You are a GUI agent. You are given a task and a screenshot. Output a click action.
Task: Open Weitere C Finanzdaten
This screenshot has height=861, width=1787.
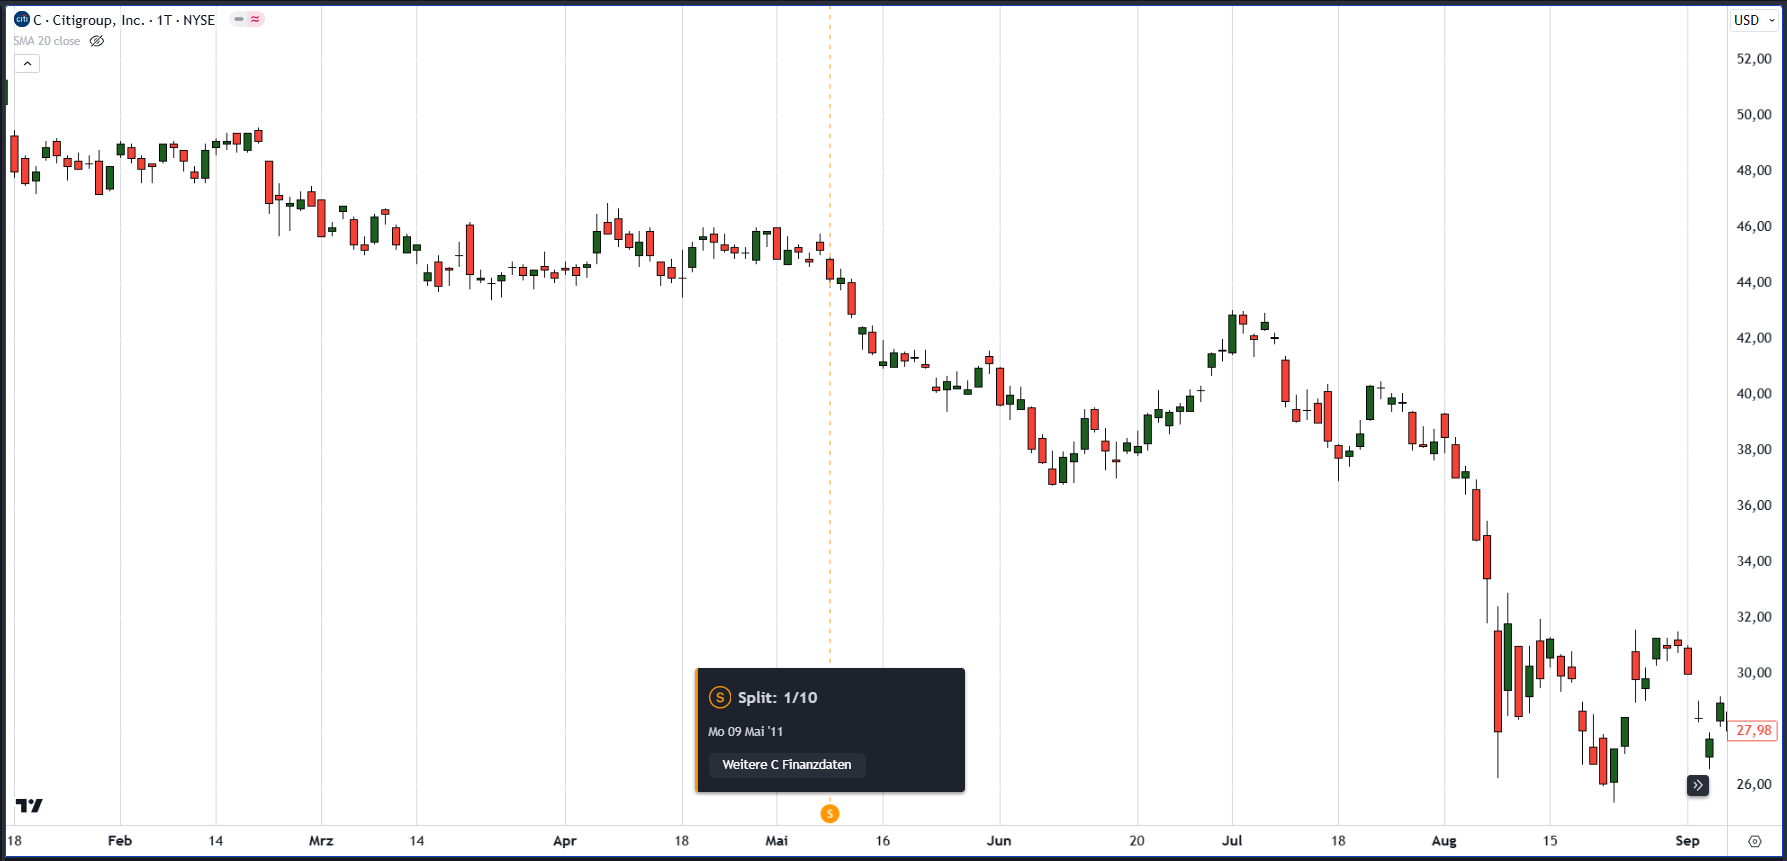tap(787, 765)
